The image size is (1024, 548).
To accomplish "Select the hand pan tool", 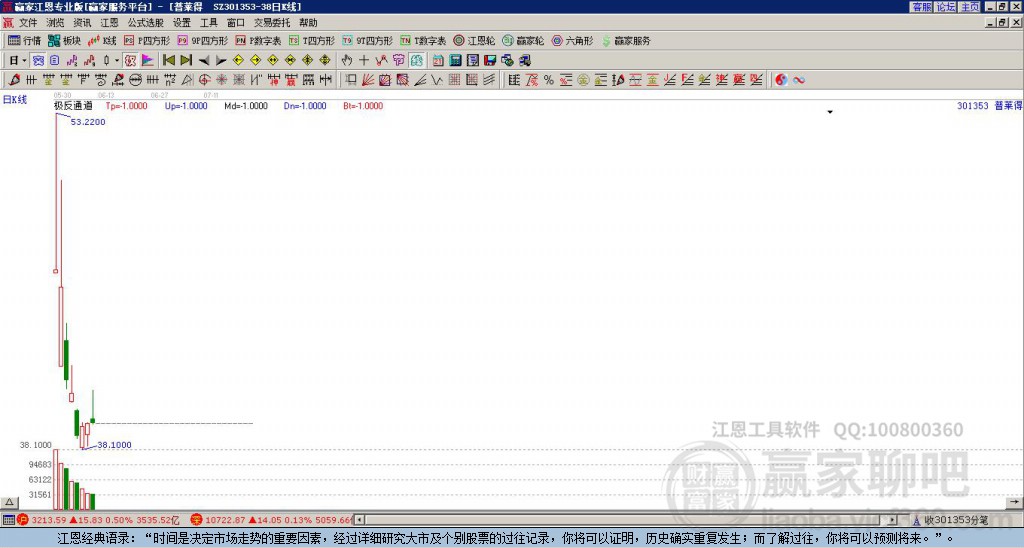I will coord(347,61).
